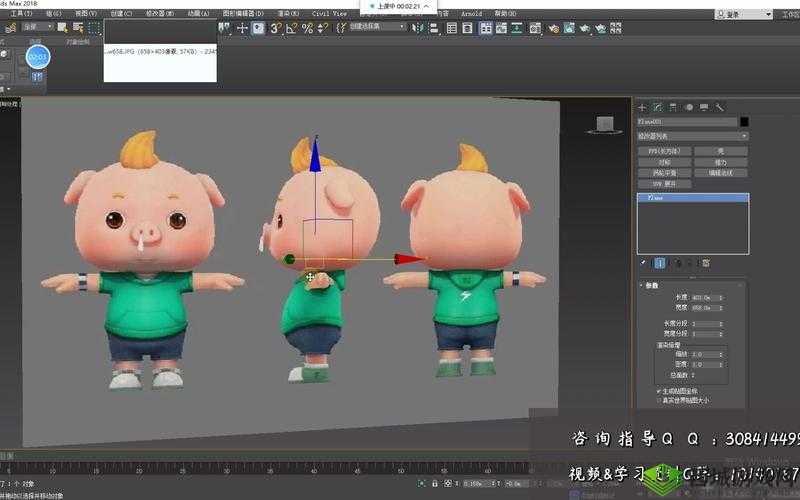Select the highlighted Plane entry in modifier stack
This screenshot has height=500, width=800.
click(x=693, y=197)
